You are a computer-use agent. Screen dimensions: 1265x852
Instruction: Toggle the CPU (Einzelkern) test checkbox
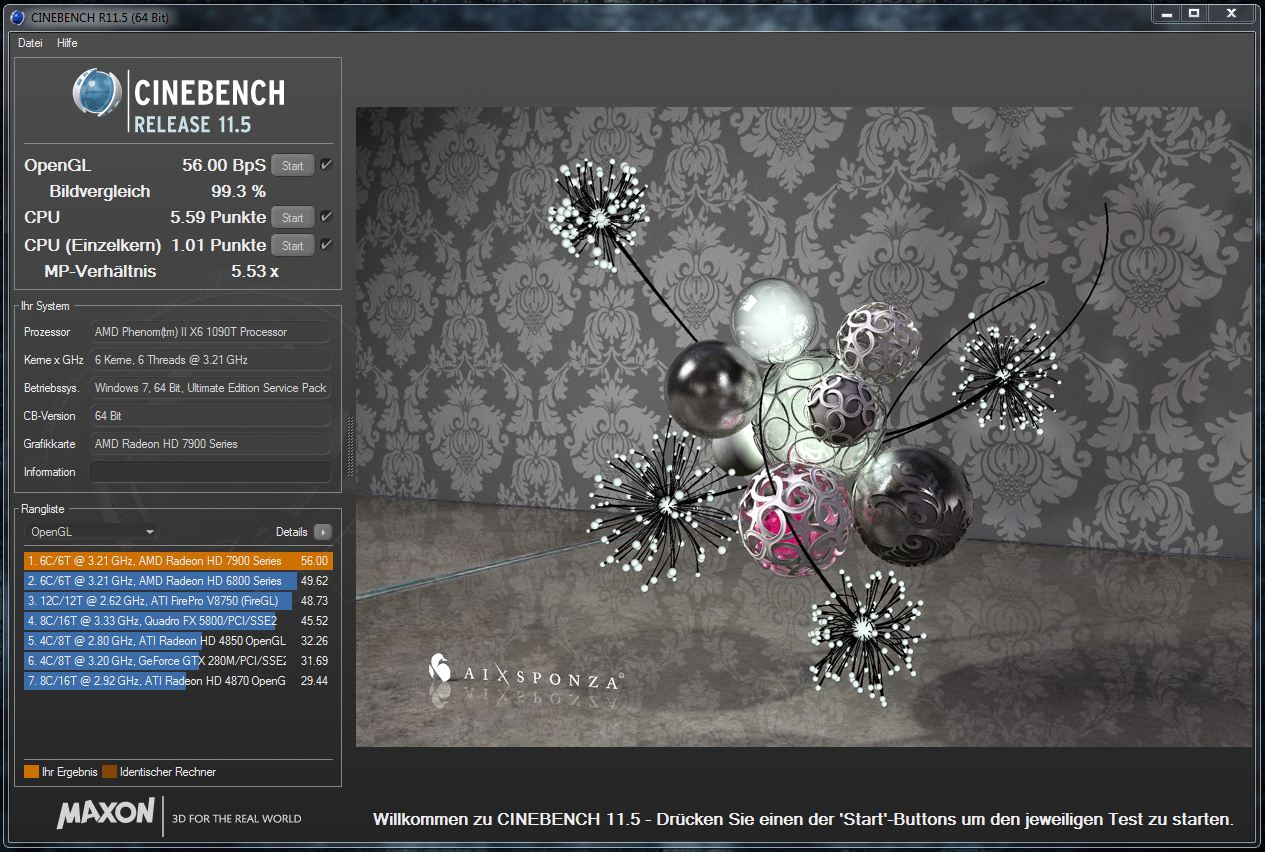coord(327,244)
